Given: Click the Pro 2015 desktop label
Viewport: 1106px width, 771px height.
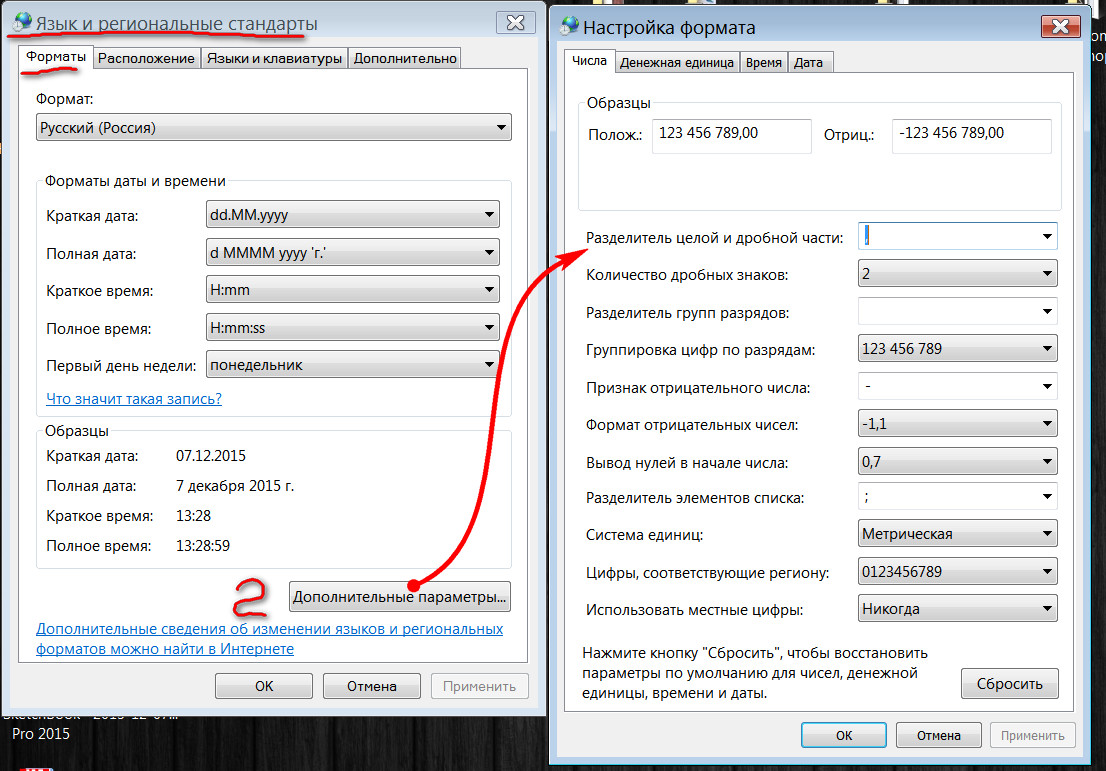Looking at the screenshot, I should click(40, 734).
